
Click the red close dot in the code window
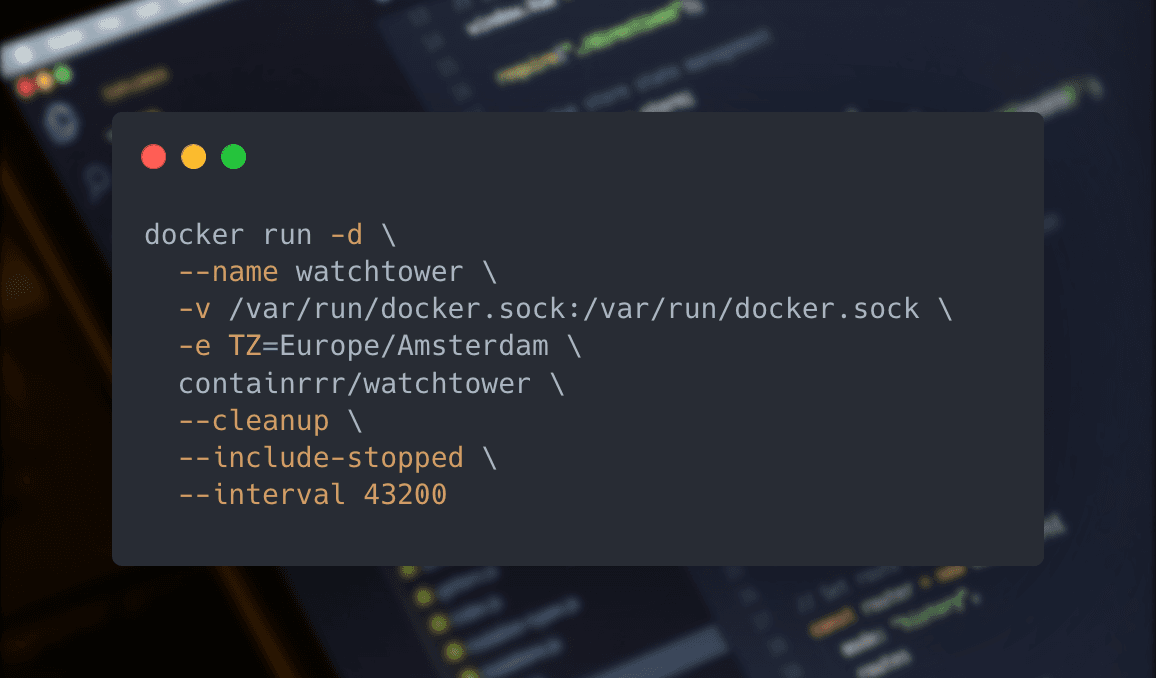pos(153,157)
